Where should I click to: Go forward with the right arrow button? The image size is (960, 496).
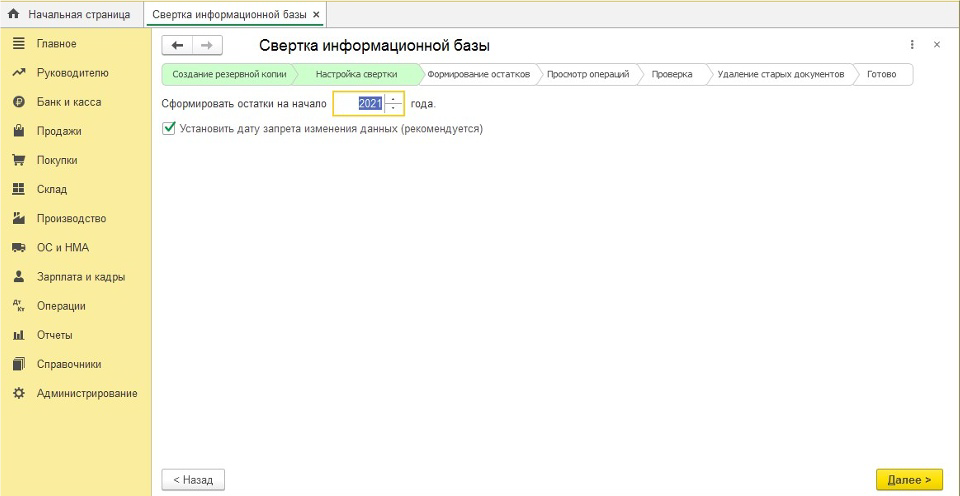207,45
